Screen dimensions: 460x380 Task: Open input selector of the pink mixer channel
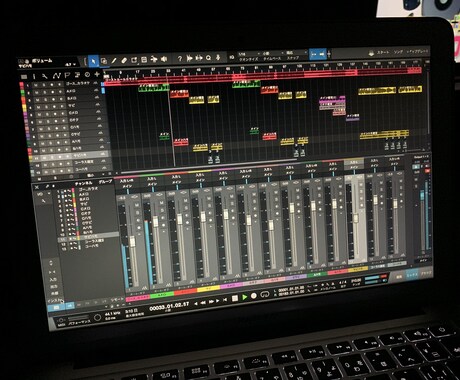click(127, 181)
